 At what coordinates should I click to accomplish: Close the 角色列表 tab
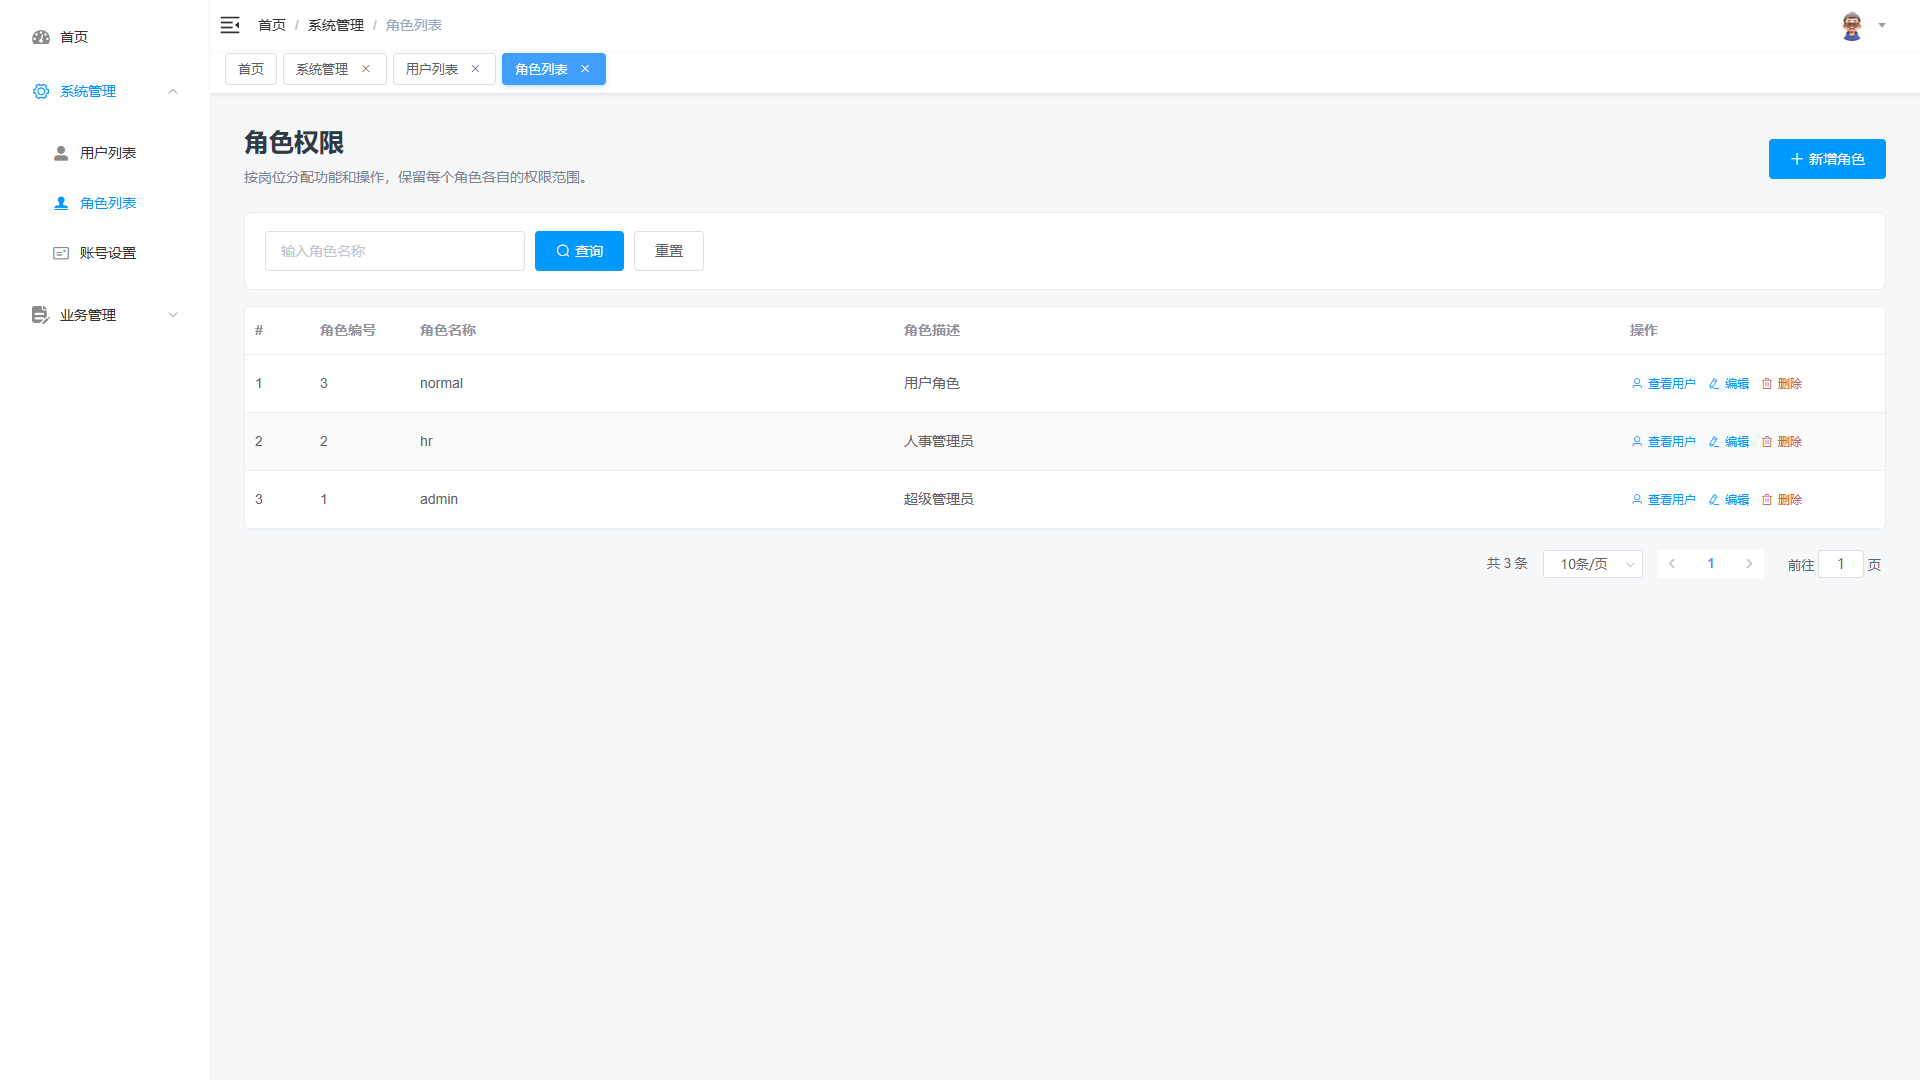point(585,69)
